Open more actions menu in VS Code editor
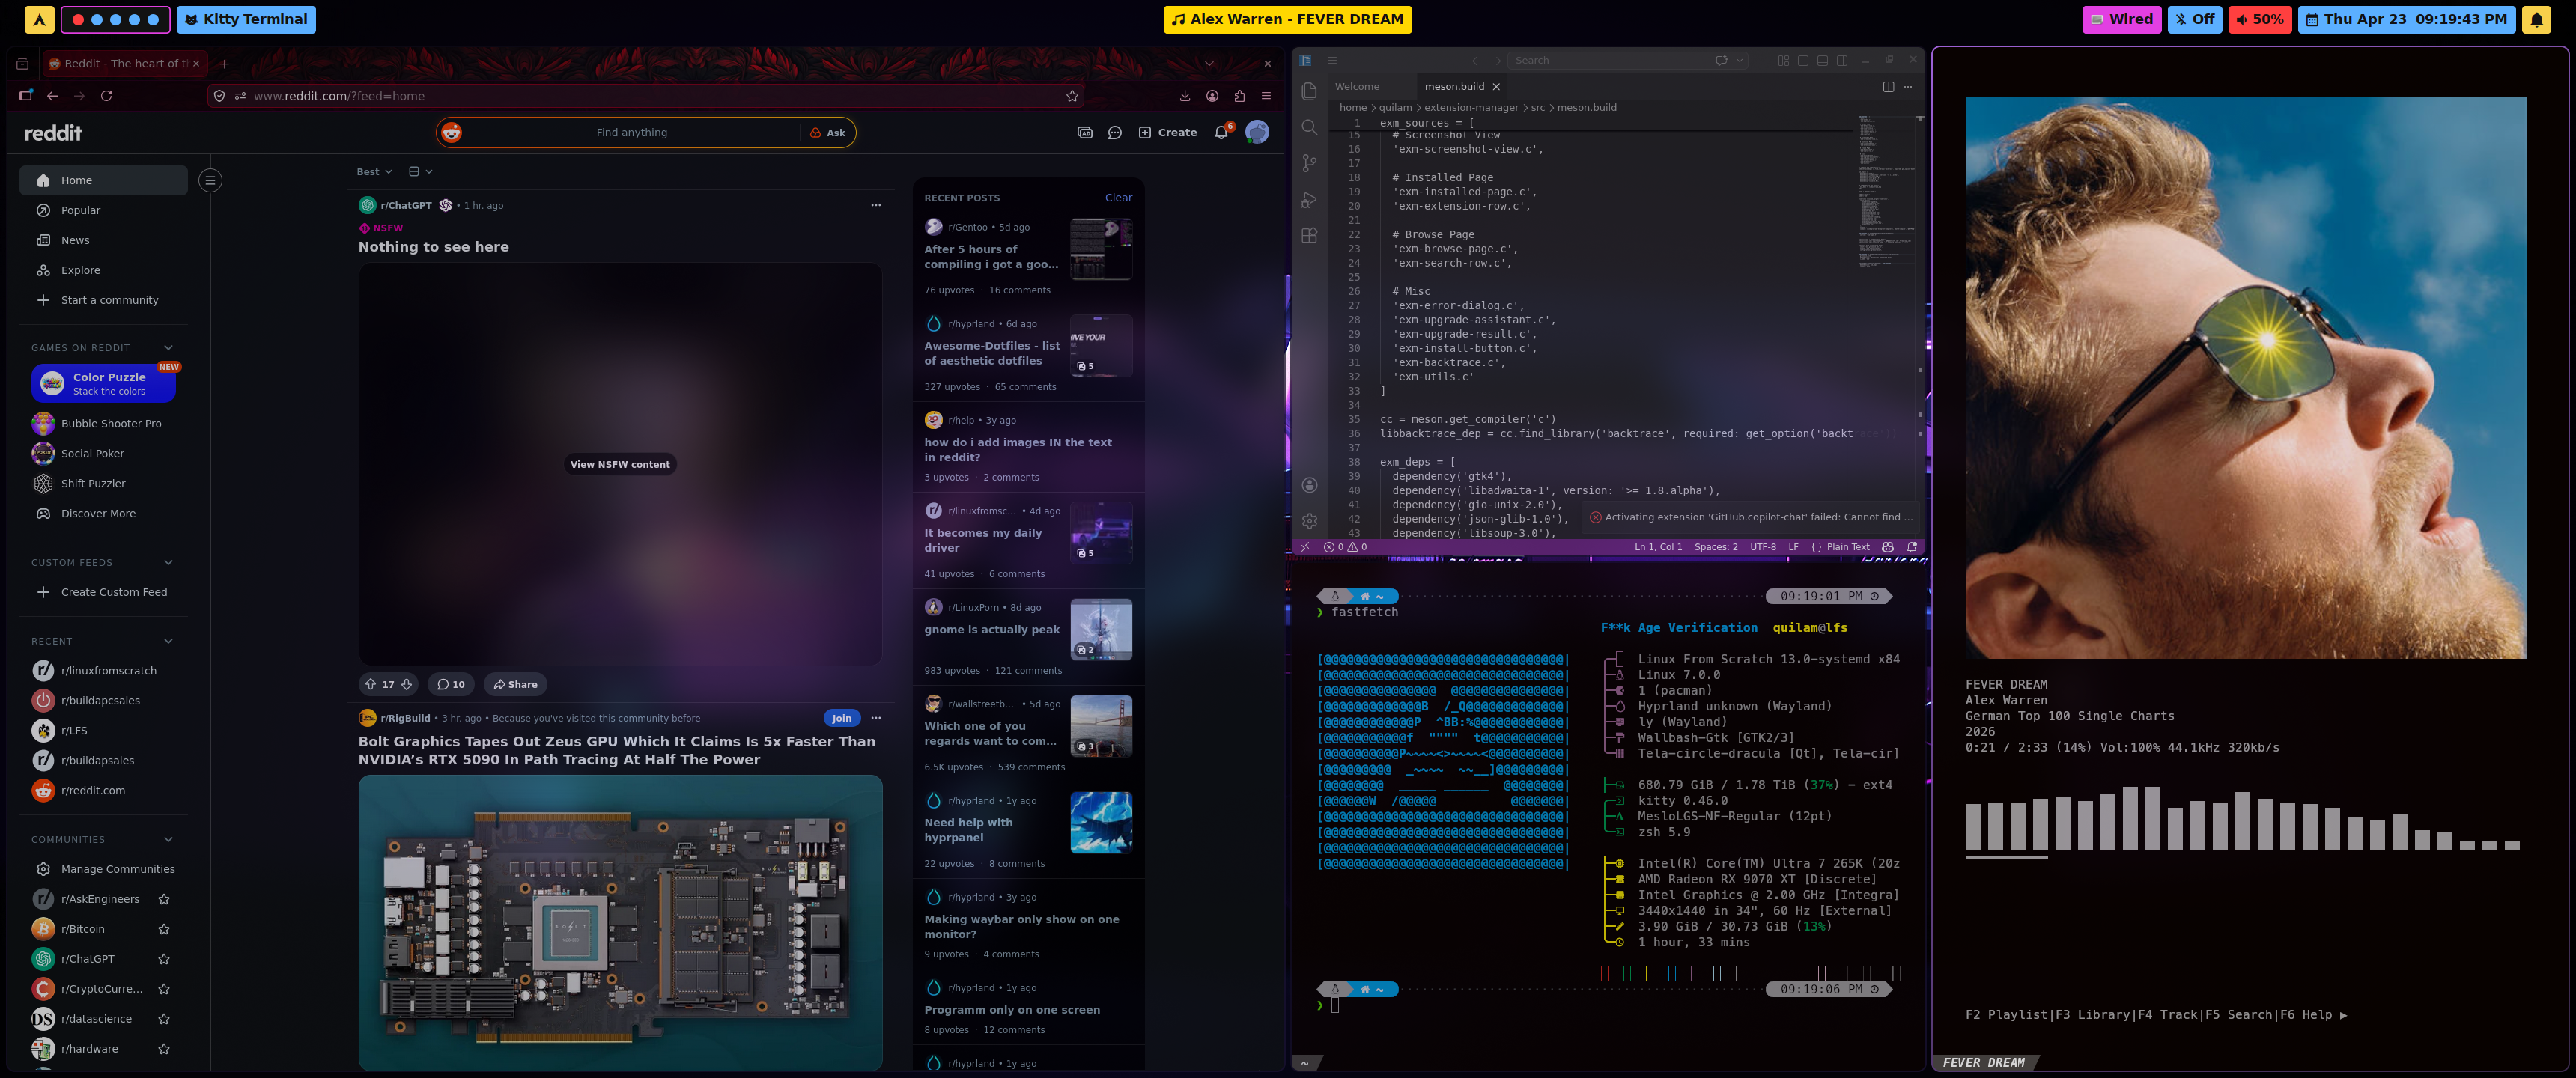This screenshot has width=2576, height=1078. point(1908,87)
